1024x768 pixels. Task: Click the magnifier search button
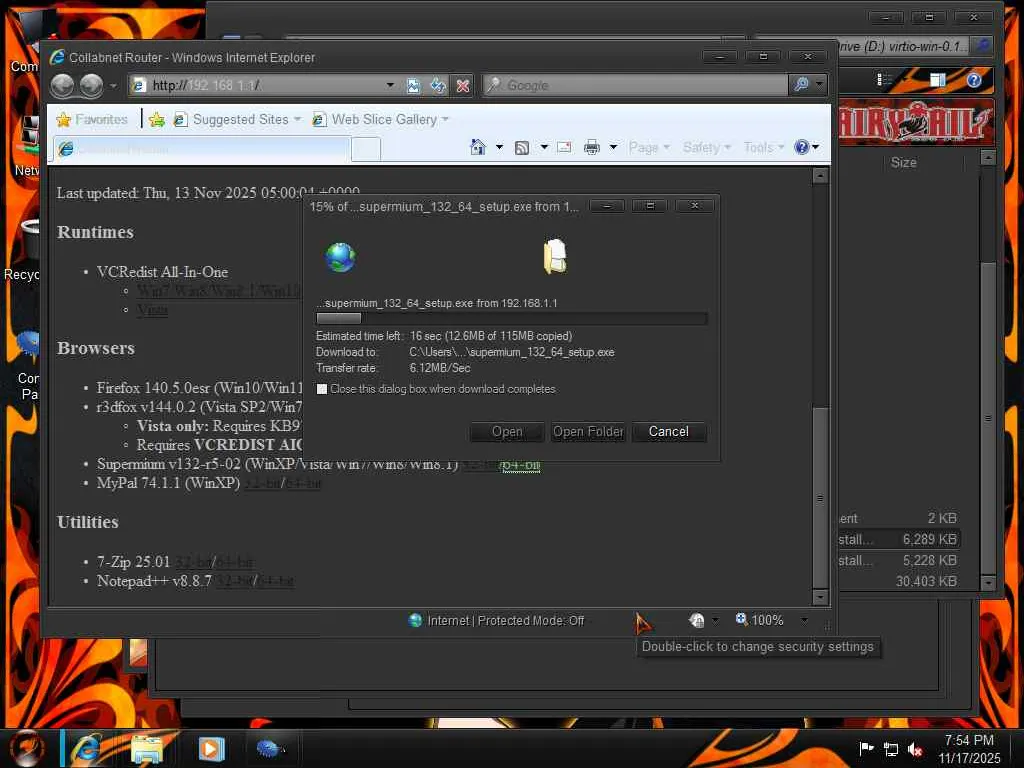[801, 84]
